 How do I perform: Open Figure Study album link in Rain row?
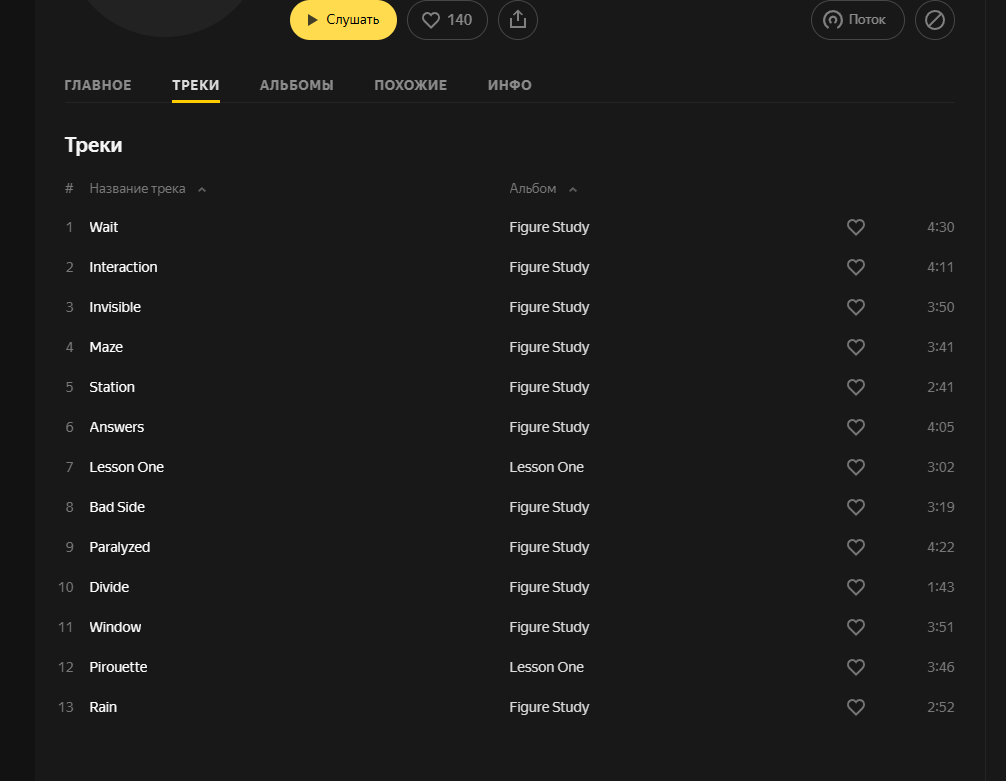tap(549, 707)
